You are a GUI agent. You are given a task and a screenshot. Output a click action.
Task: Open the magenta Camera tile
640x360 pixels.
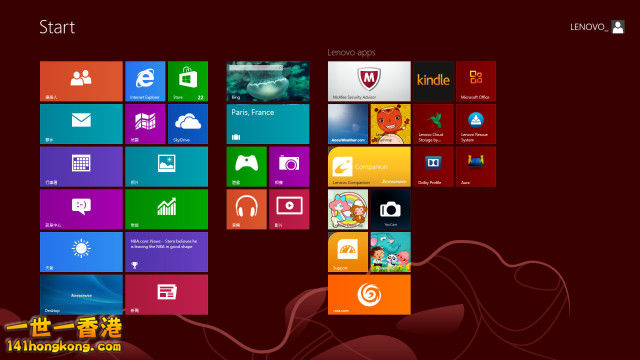(x=289, y=167)
